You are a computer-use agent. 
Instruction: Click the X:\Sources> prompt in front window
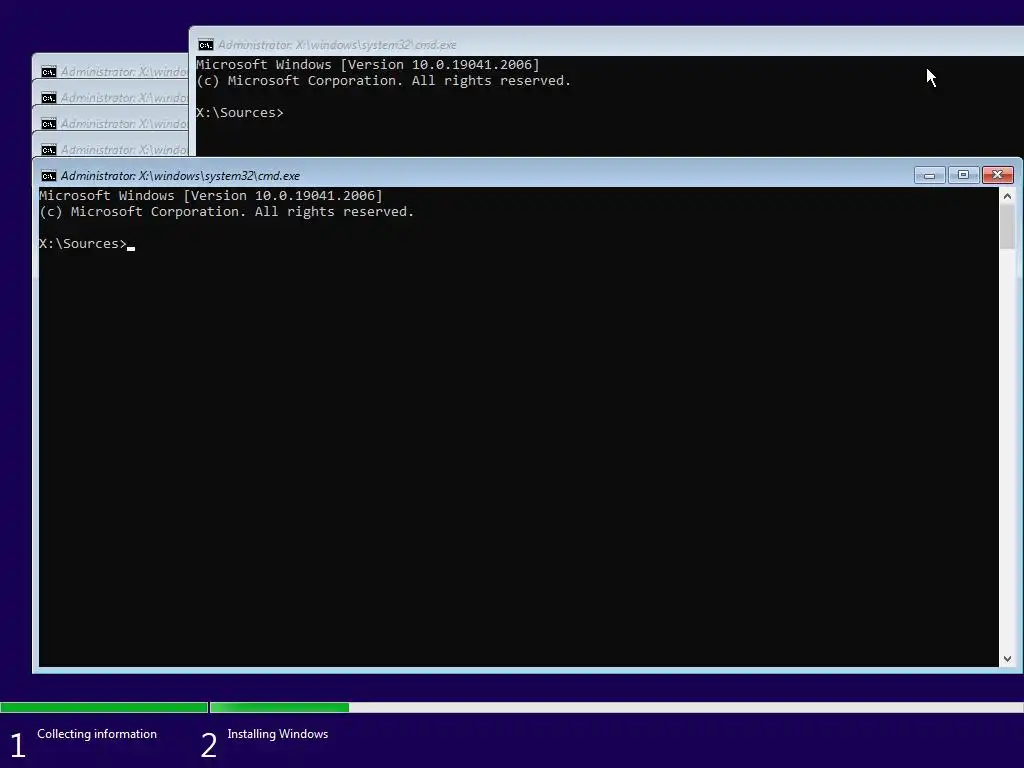click(x=83, y=244)
